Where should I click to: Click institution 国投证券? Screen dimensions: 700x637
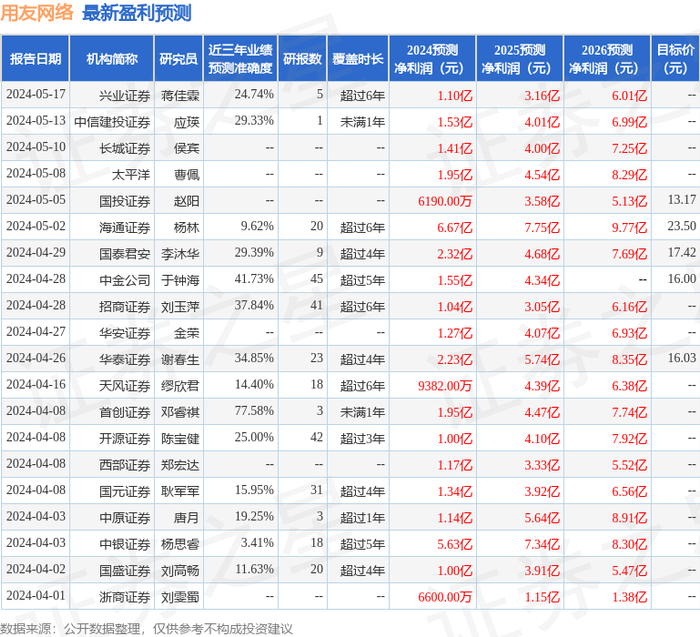125,201
